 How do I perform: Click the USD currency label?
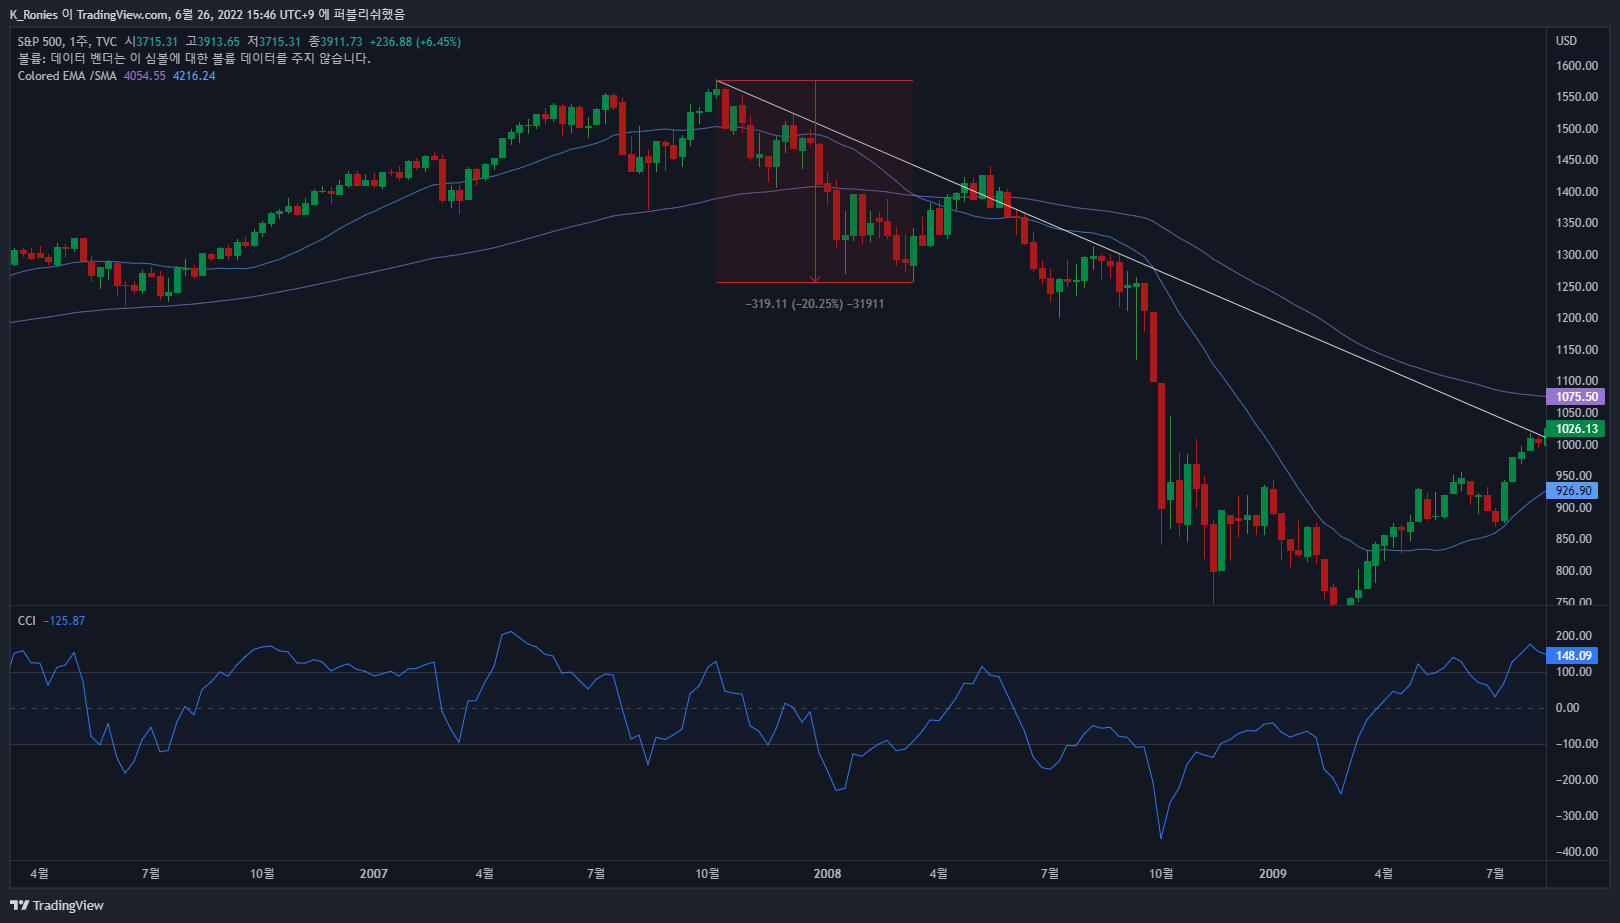(x=1566, y=41)
